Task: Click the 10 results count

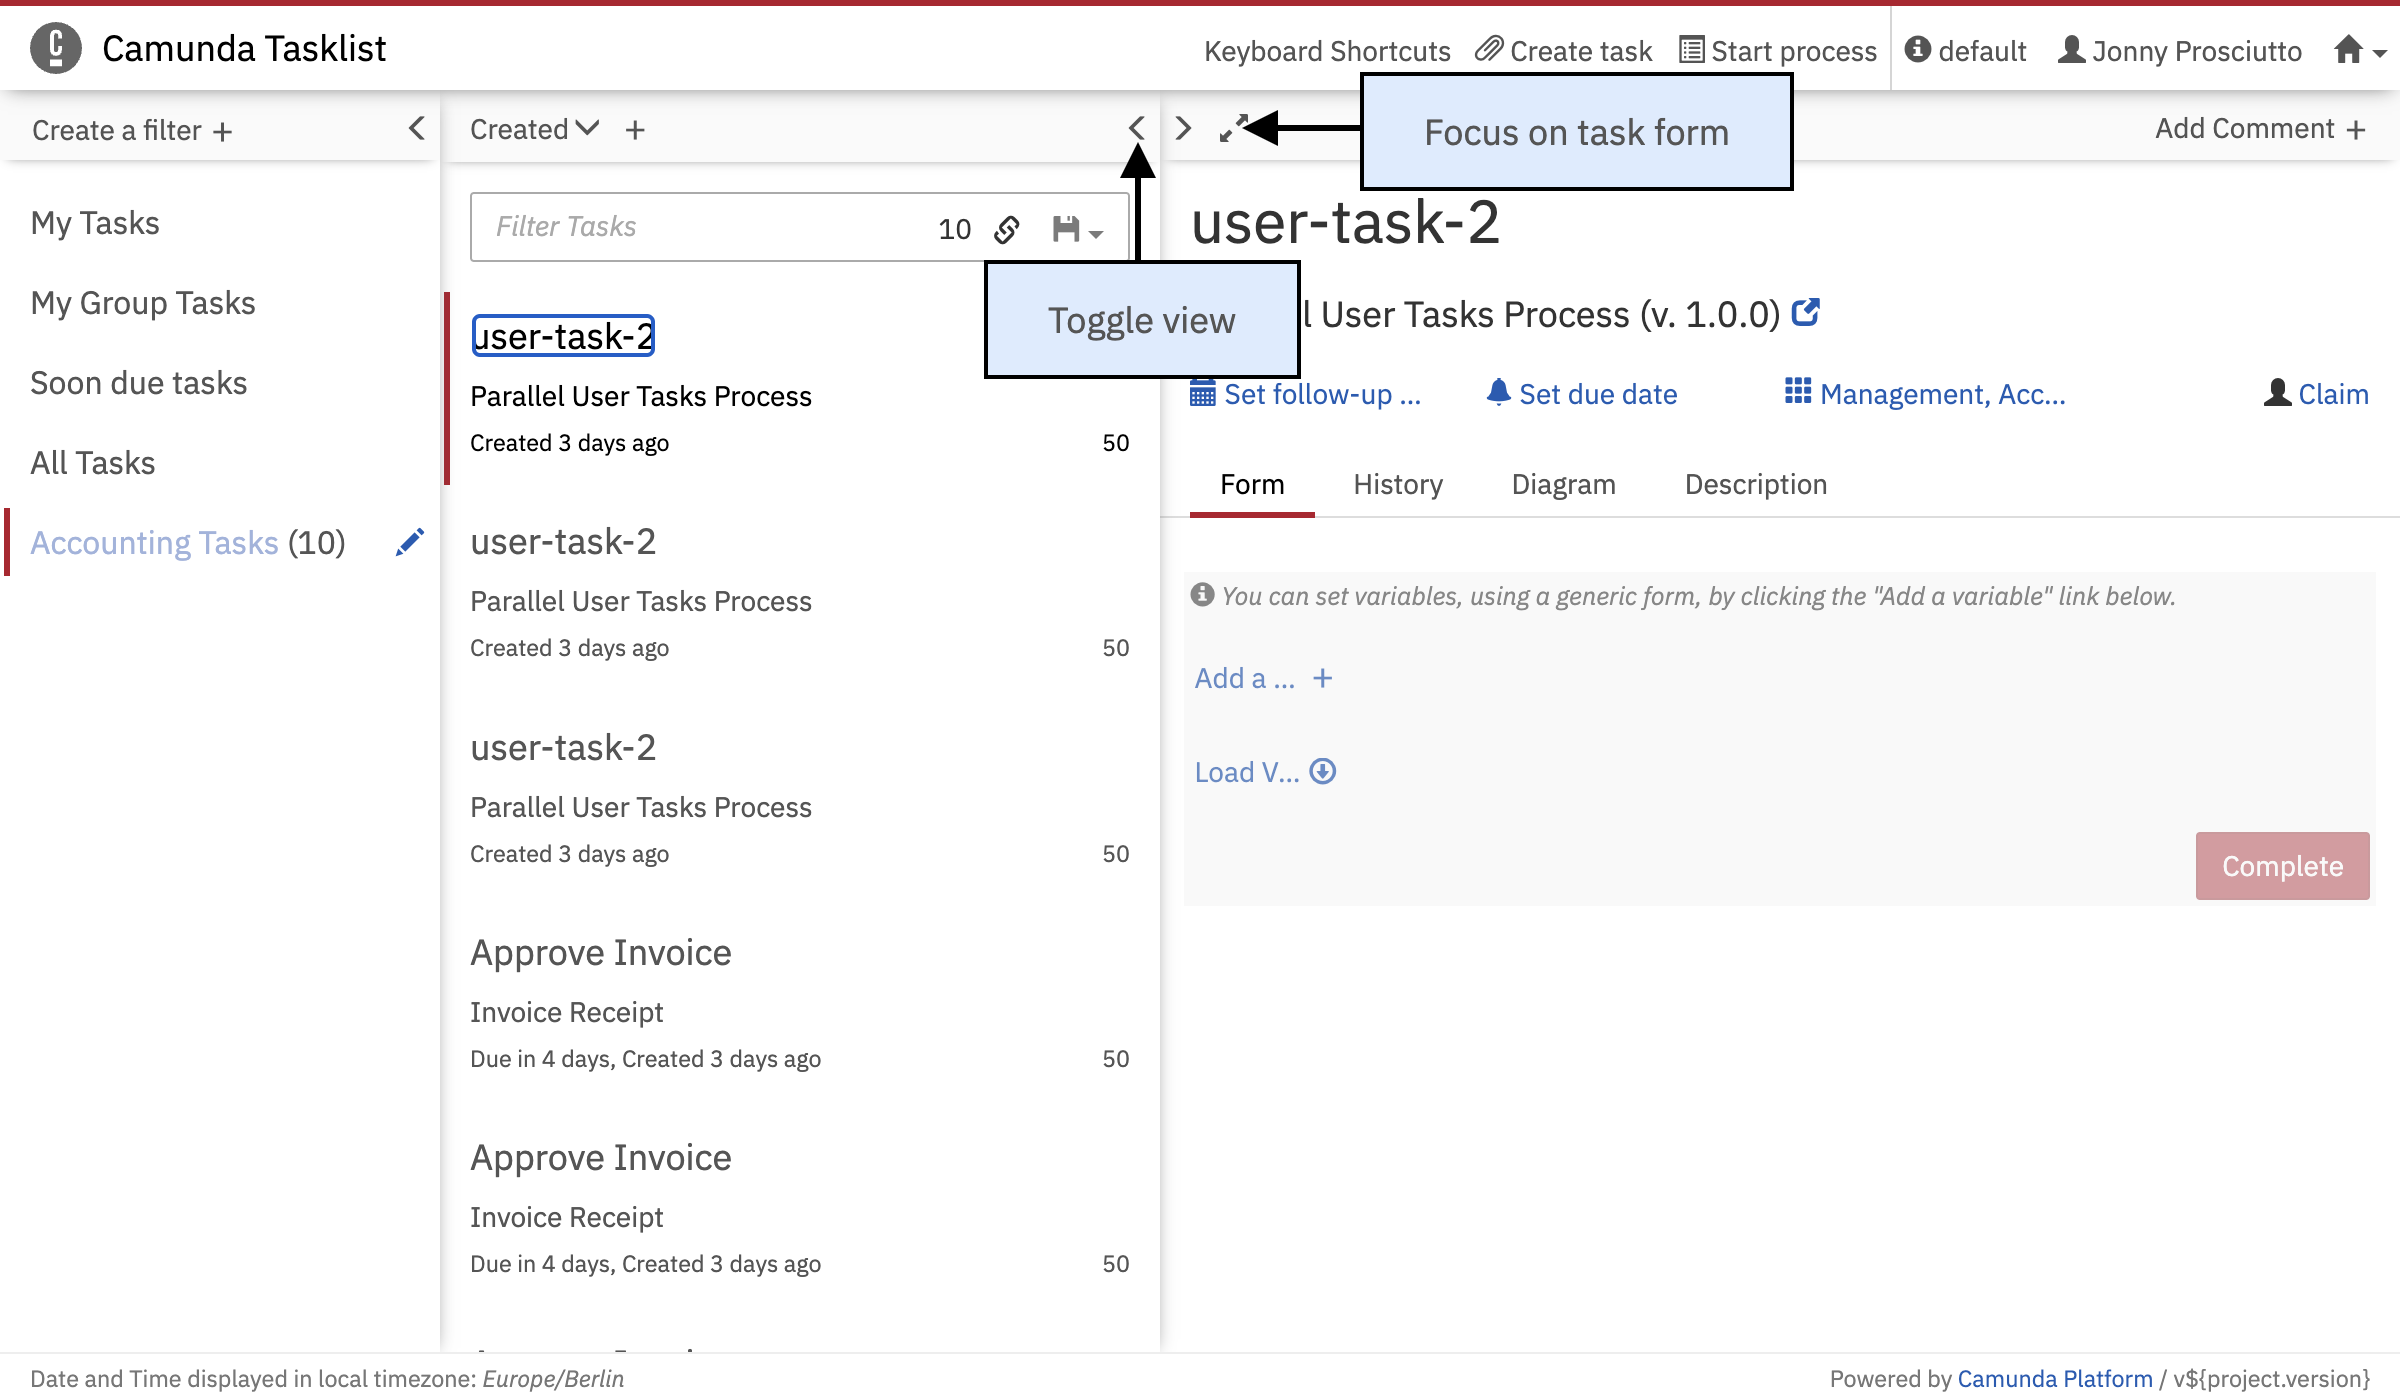Action: pos(955,230)
